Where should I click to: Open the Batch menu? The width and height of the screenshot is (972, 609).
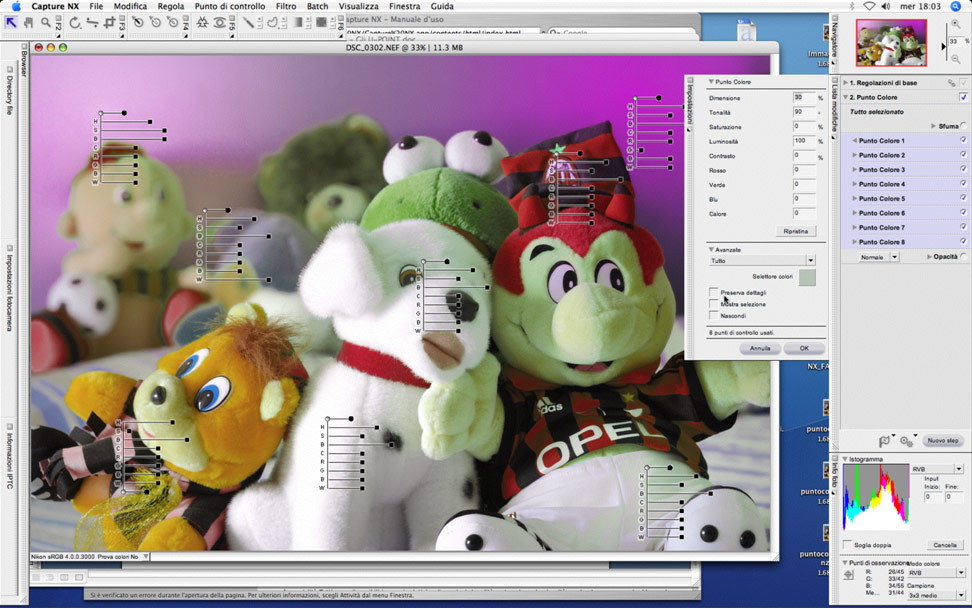click(x=317, y=6)
